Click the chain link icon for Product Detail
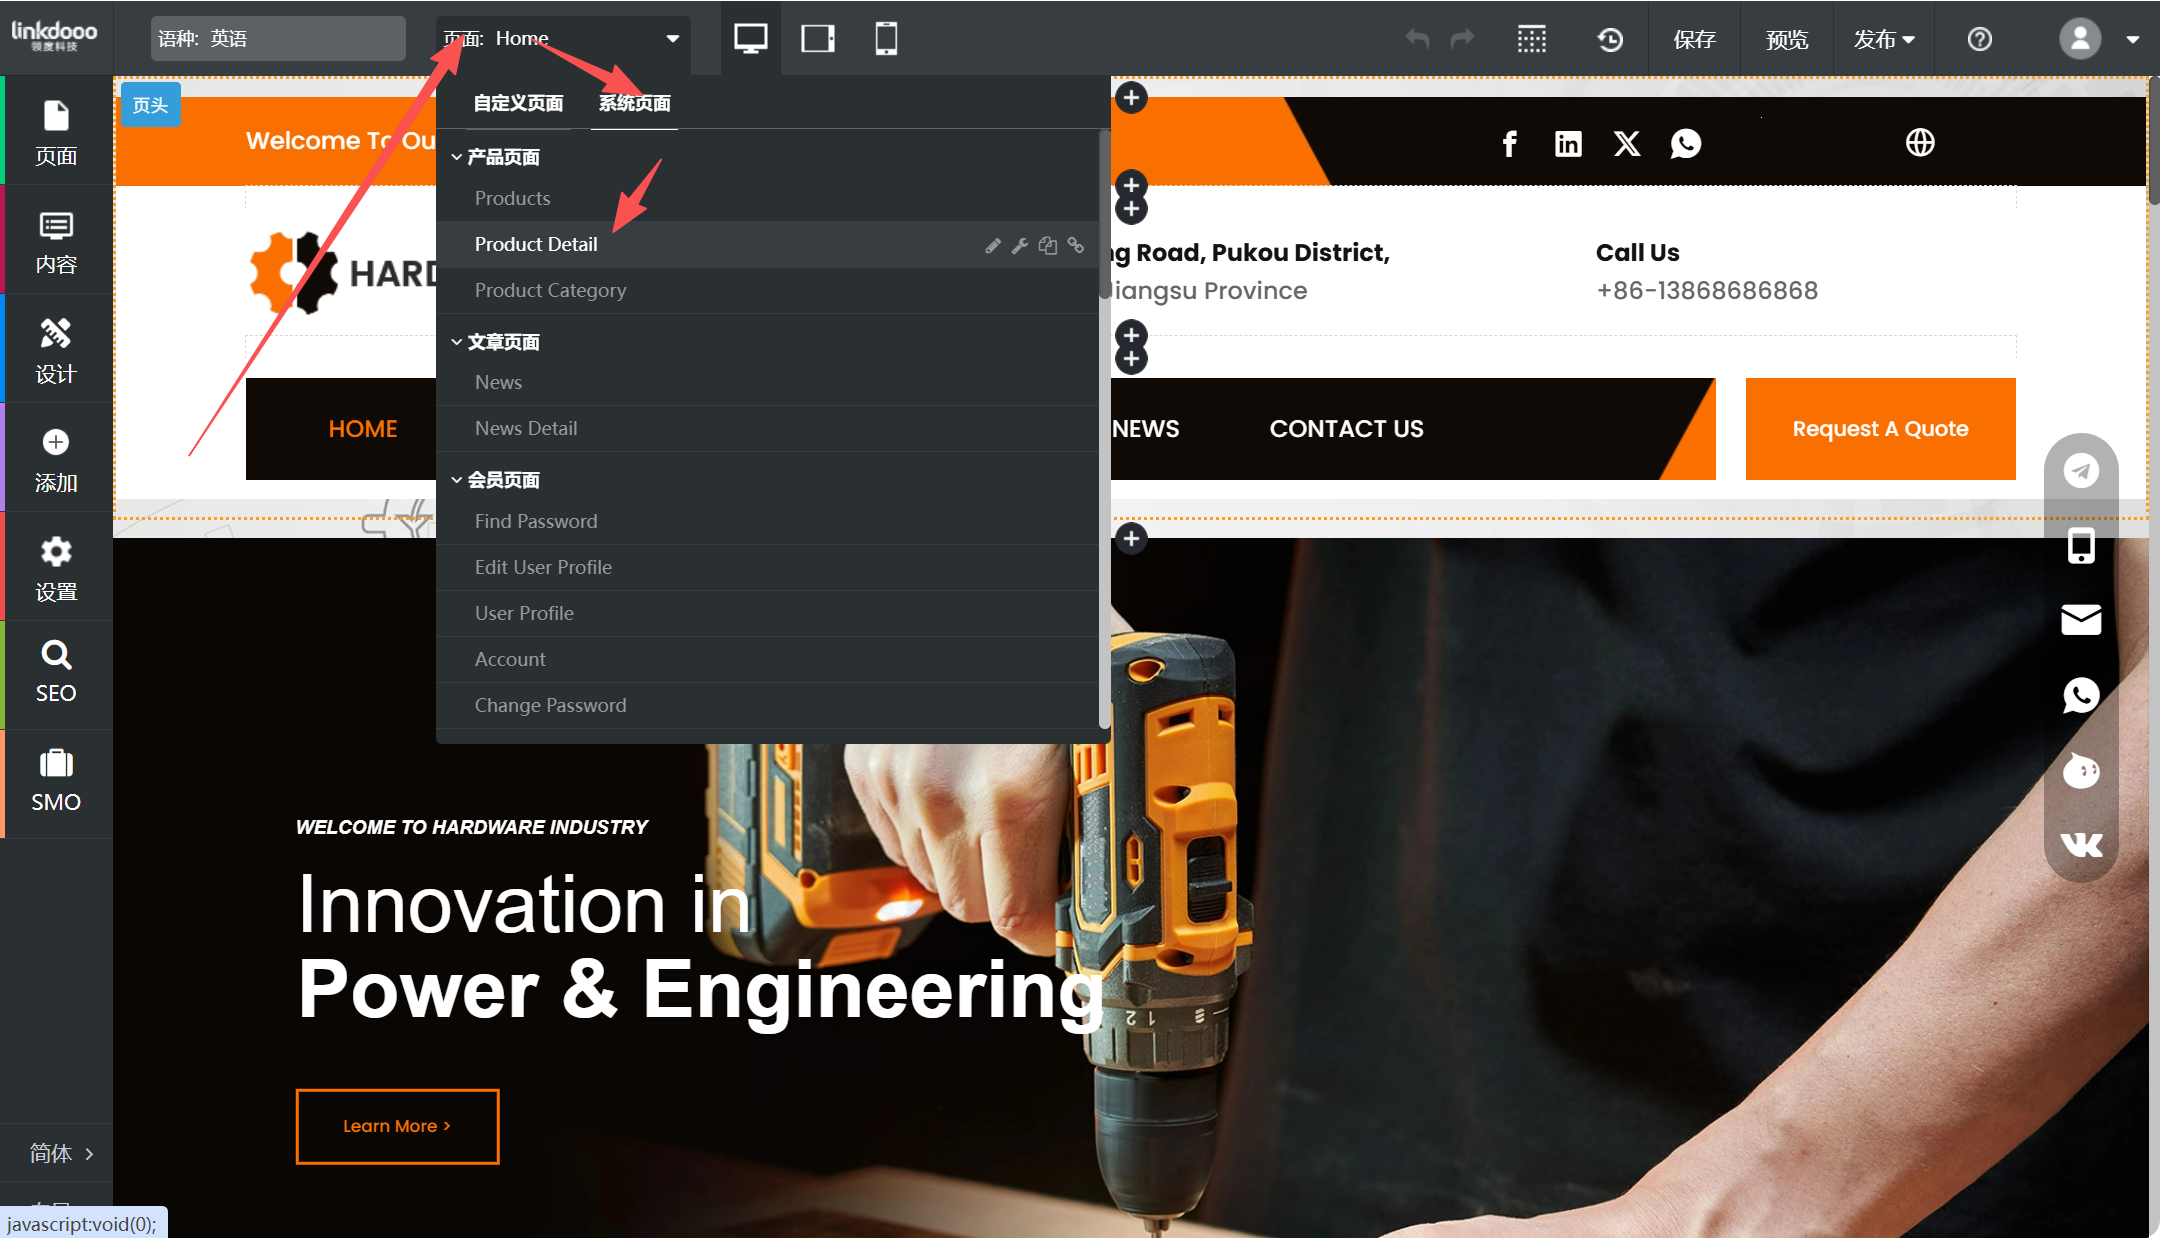2160x1238 pixels. 1076,245
